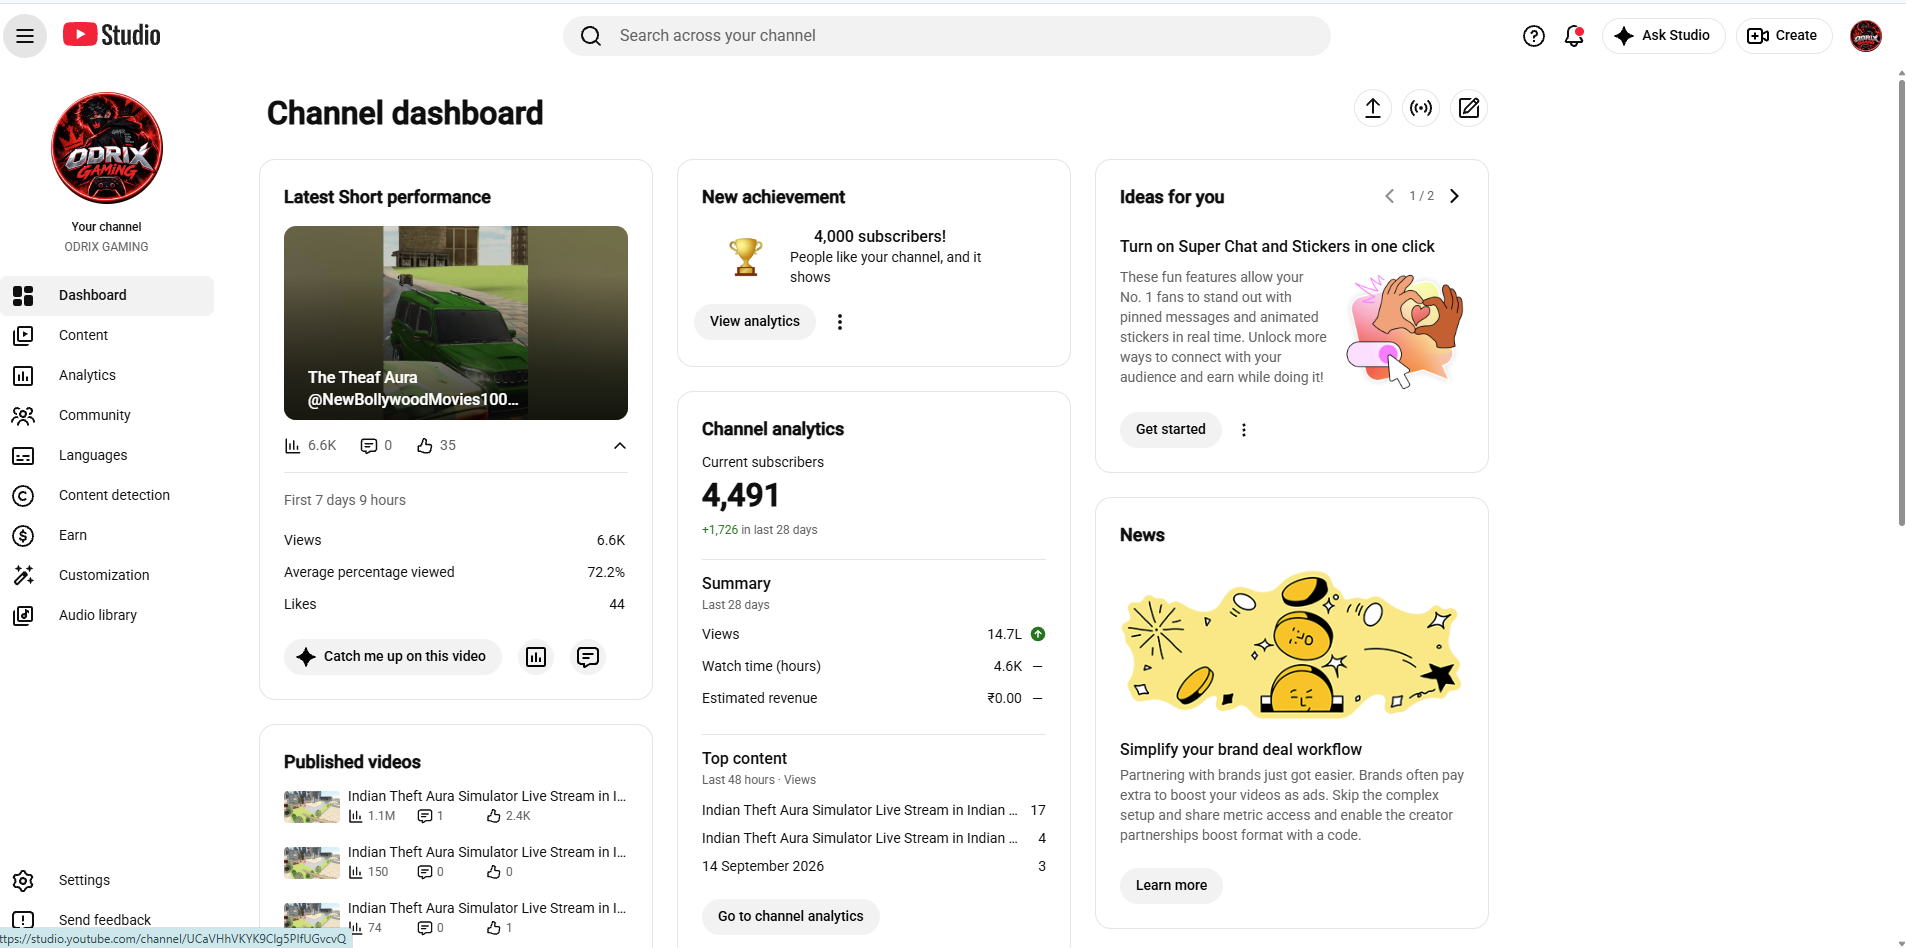Image resolution: width=1906 pixels, height=948 pixels.
Task: Open Audio library in the sidebar
Action: pyautogui.click(x=107, y=615)
